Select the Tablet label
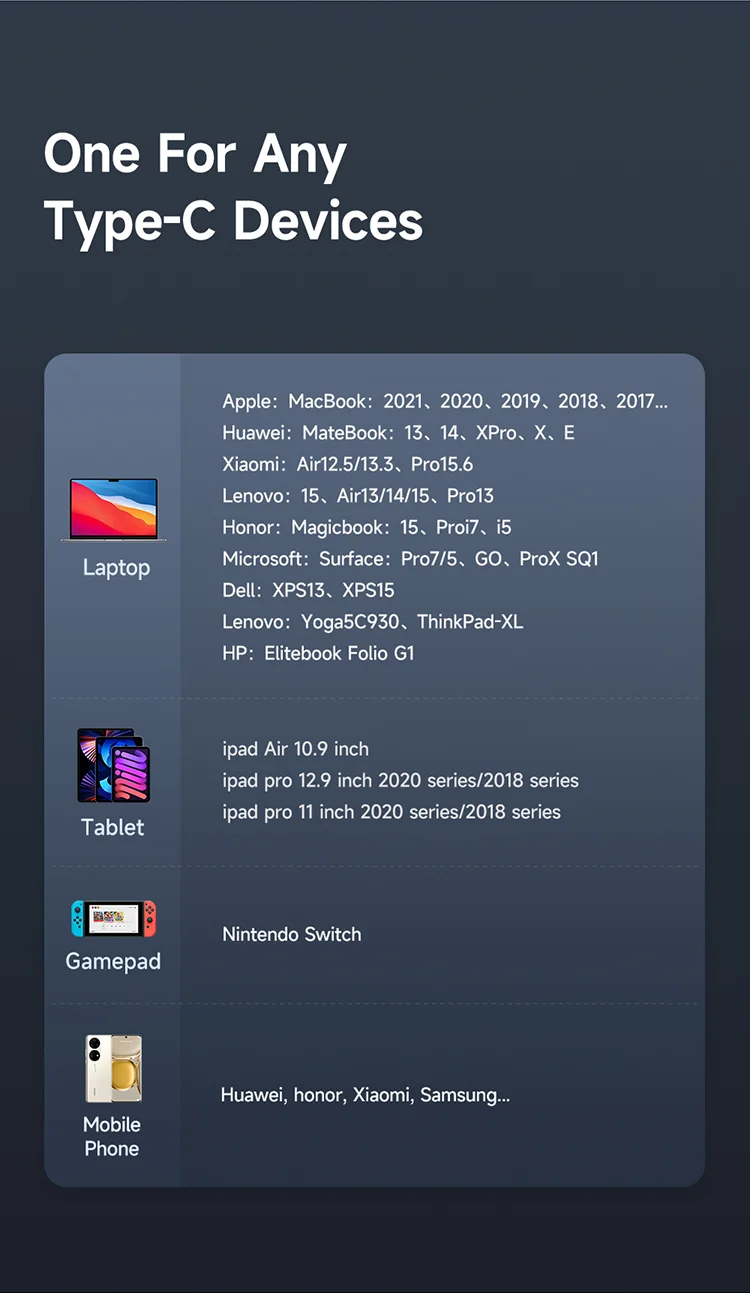 tap(113, 827)
